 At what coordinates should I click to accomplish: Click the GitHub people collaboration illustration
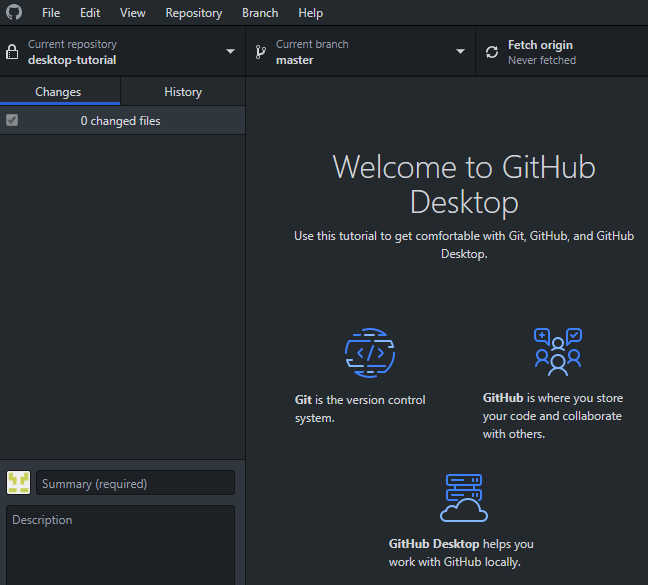[x=557, y=352]
